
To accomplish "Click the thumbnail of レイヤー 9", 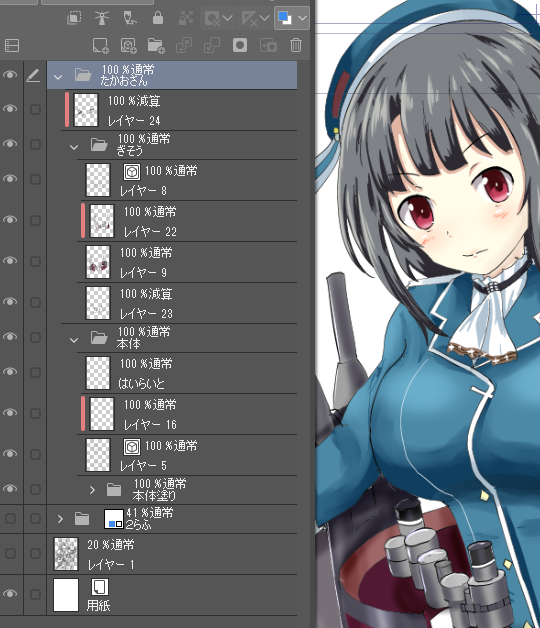I will [98, 262].
